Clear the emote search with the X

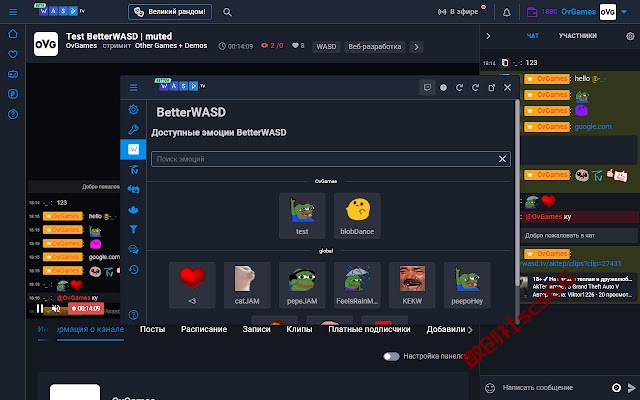[x=502, y=159]
